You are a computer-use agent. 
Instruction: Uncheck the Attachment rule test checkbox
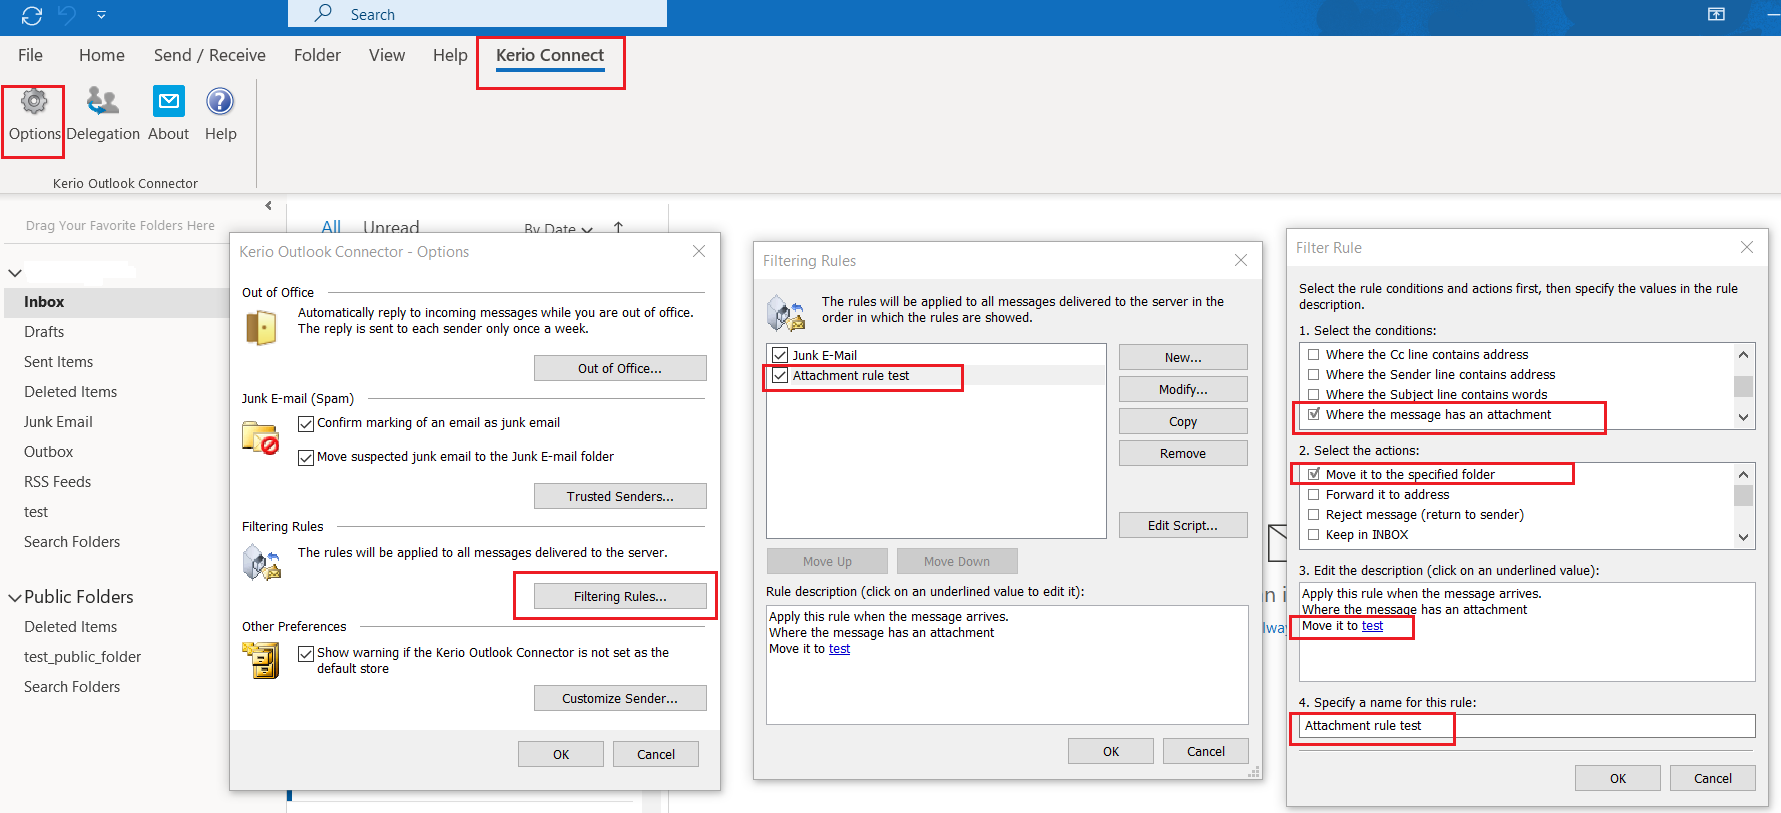point(780,376)
